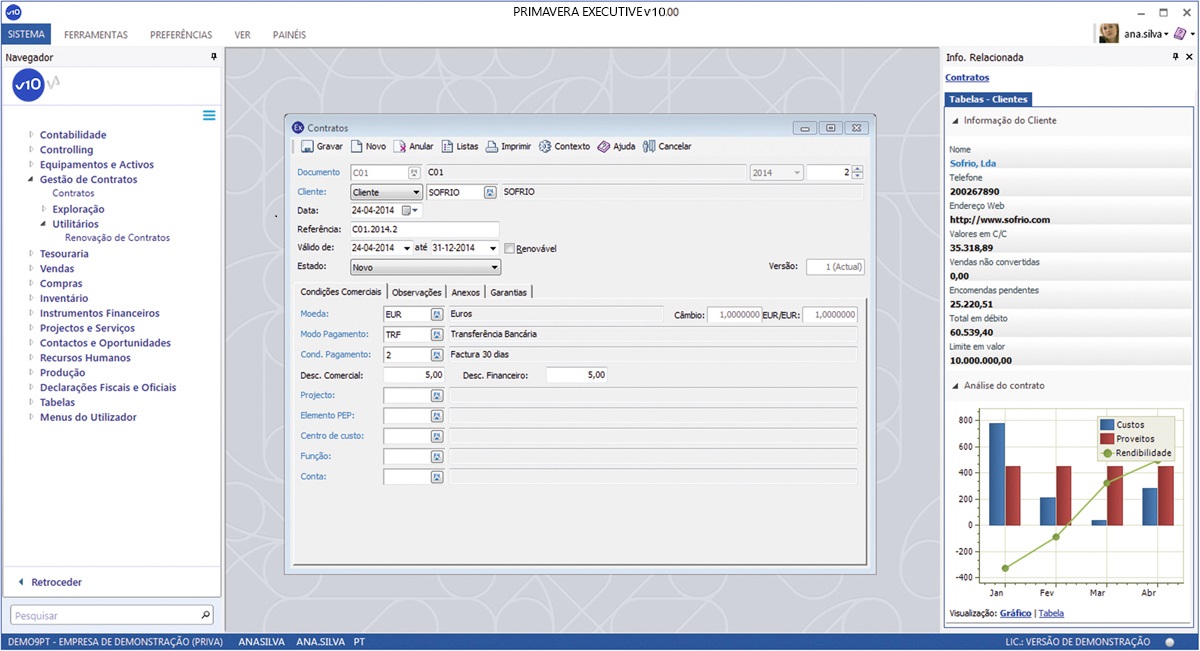This screenshot has width=1200, height=651.
Task: Open the até end date dropdown
Action: [494, 248]
